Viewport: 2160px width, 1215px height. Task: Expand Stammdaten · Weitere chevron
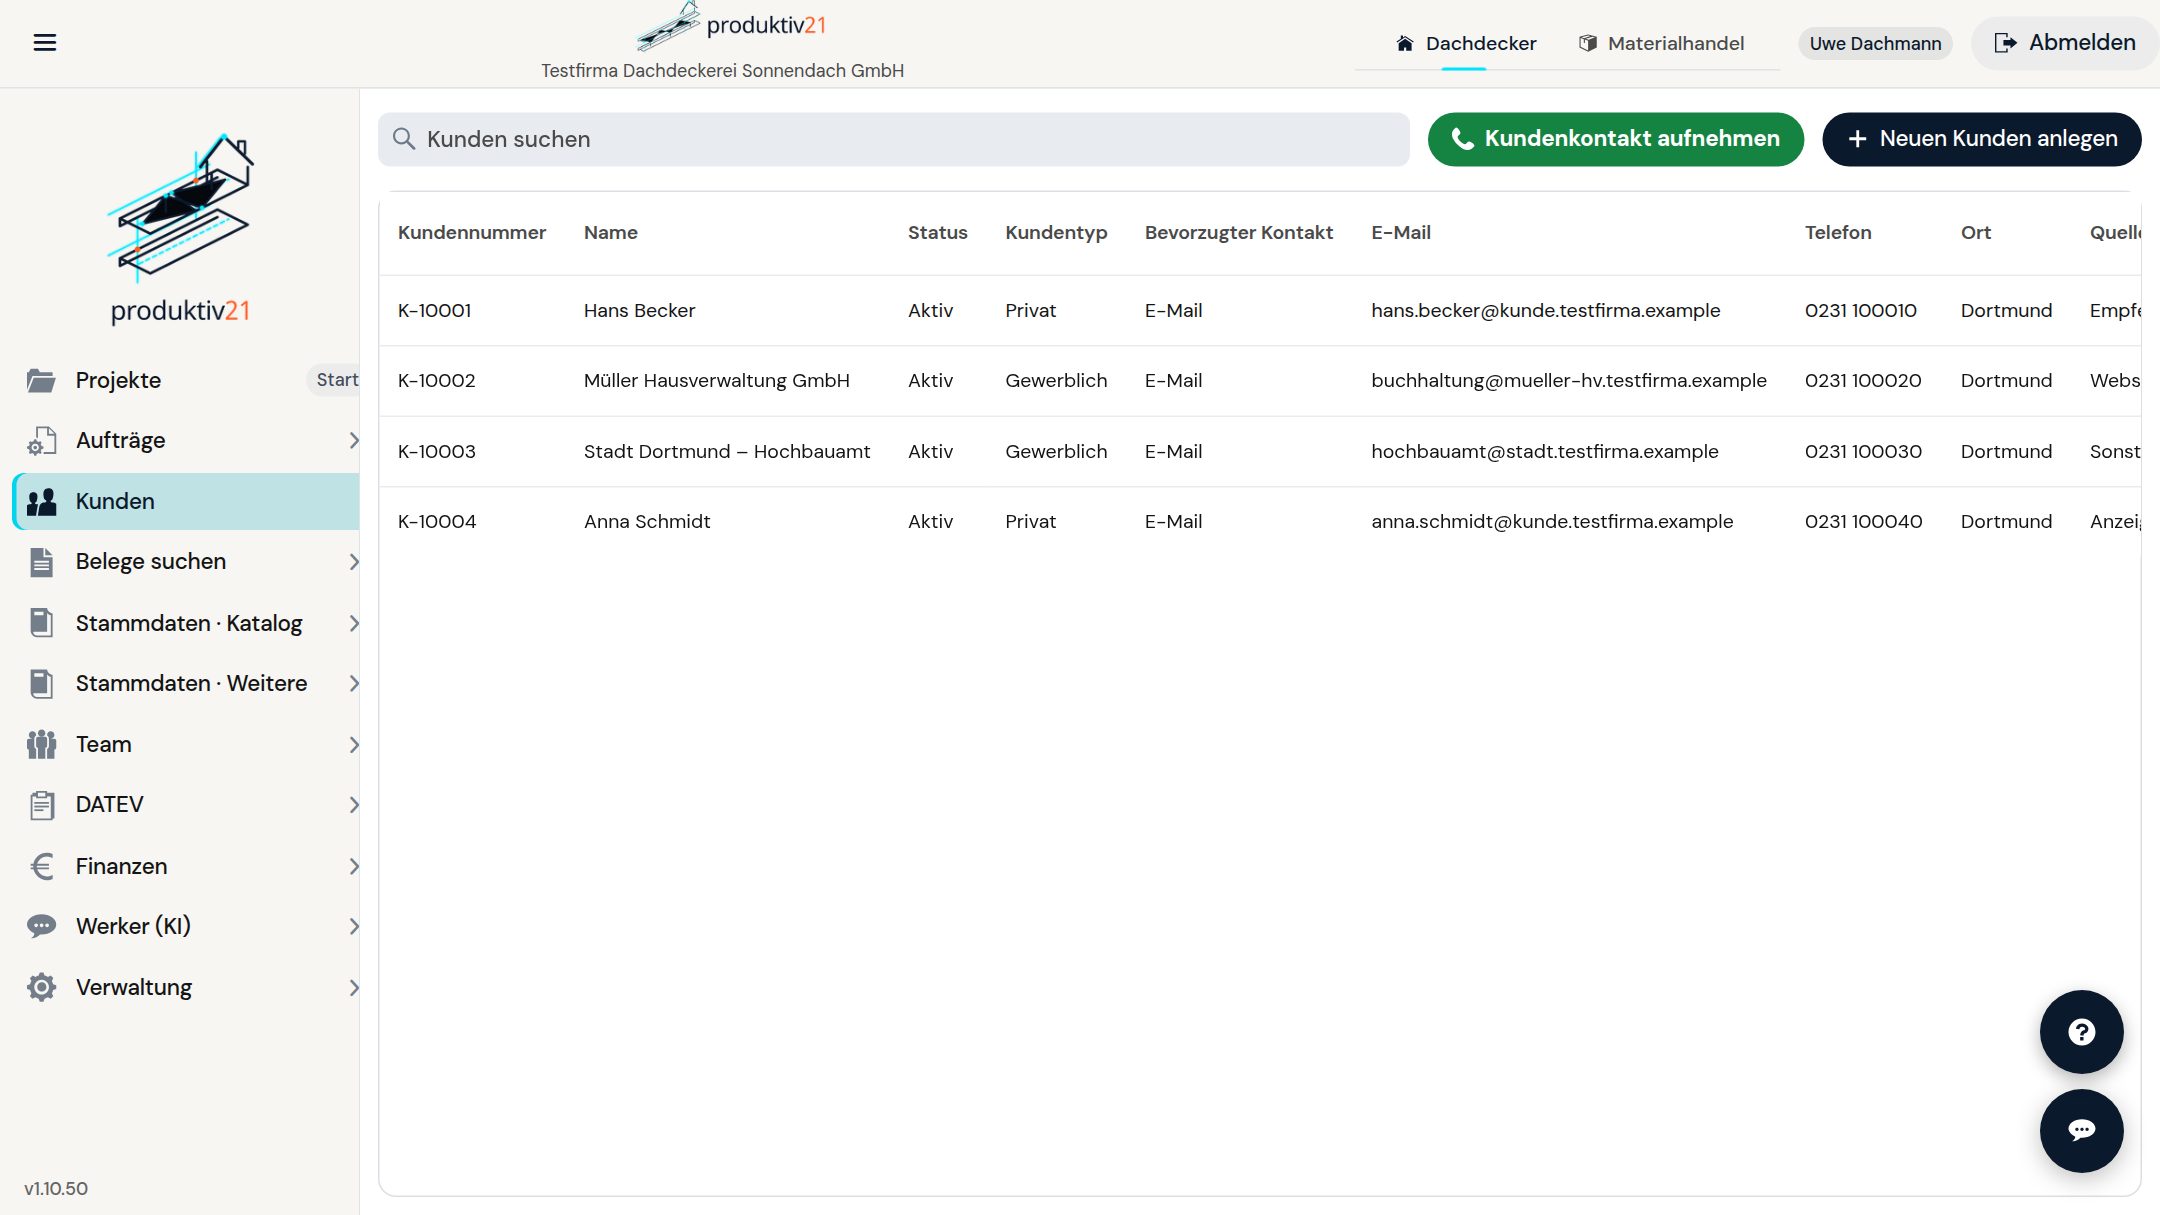coord(353,683)
